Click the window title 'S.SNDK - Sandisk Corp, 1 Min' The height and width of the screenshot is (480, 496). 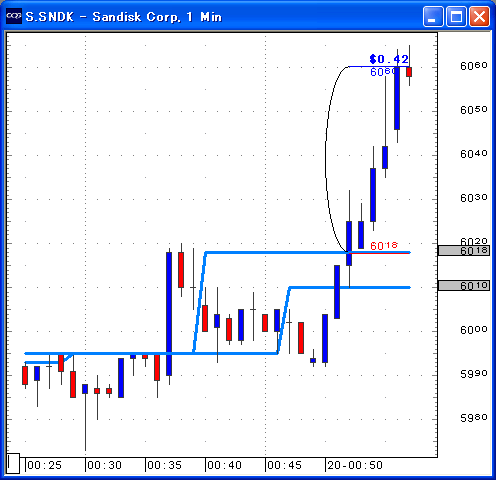[x=124, y=17]
